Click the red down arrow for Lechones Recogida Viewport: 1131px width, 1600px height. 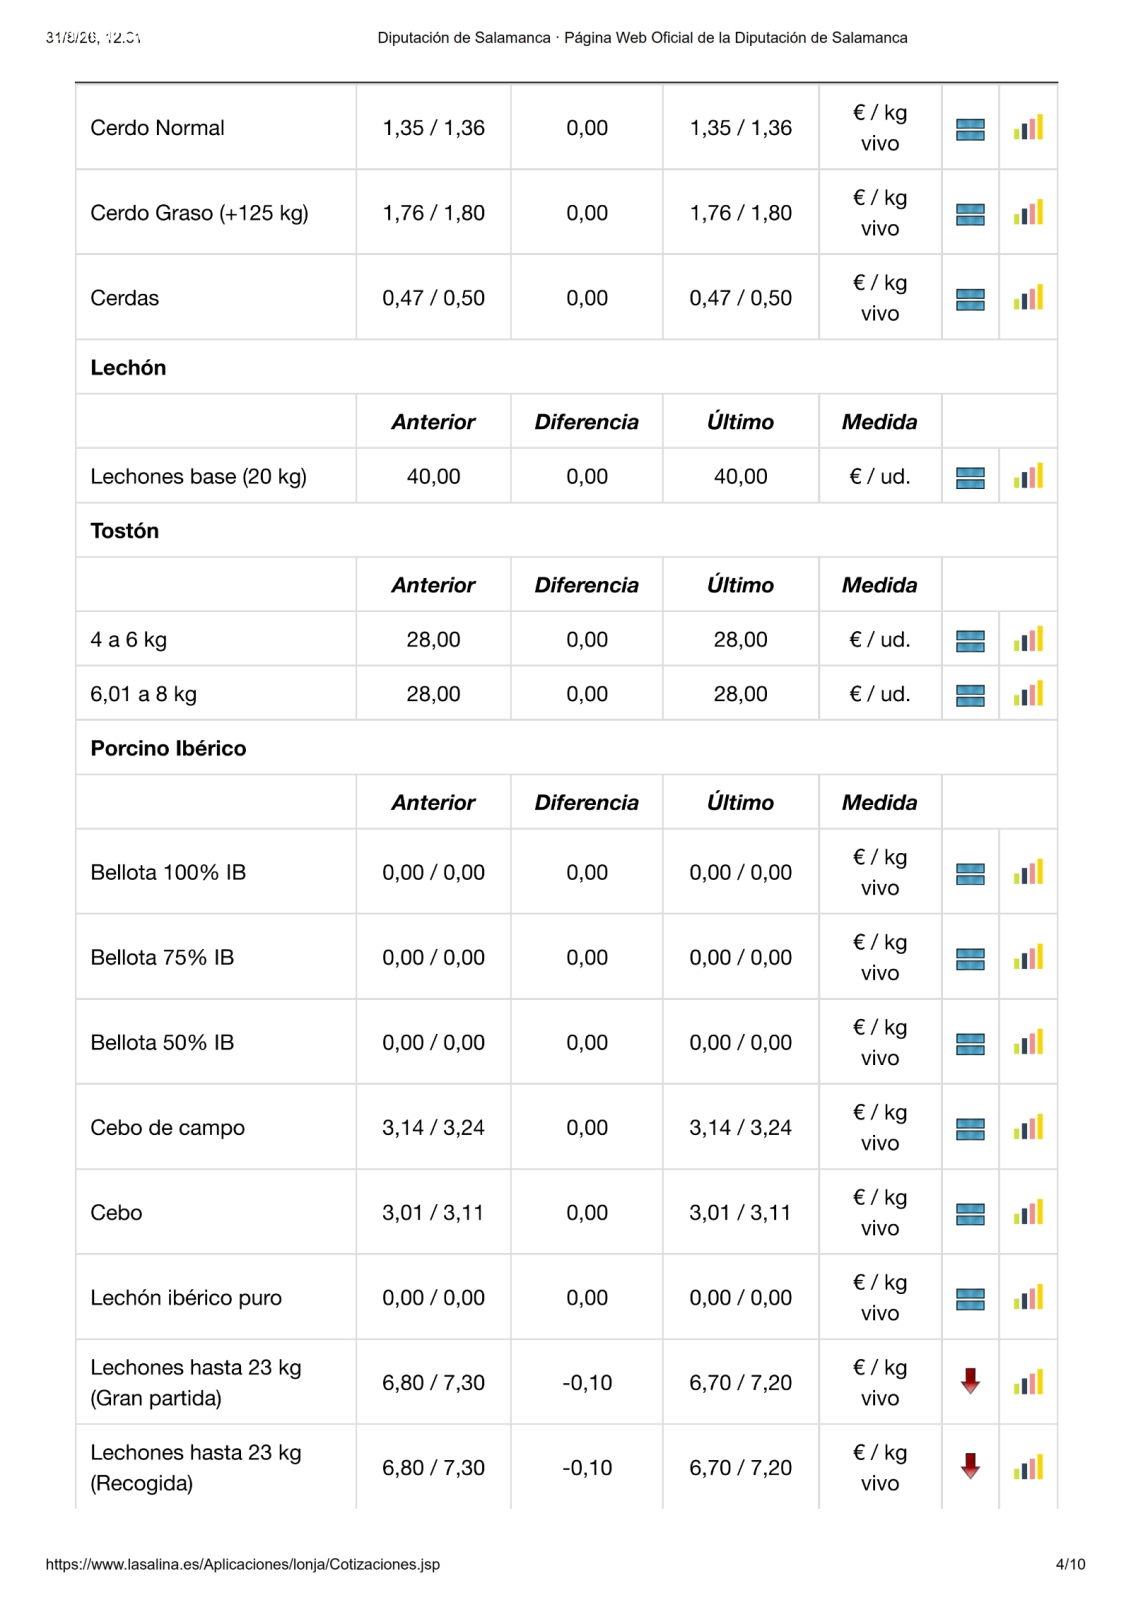970,1467
